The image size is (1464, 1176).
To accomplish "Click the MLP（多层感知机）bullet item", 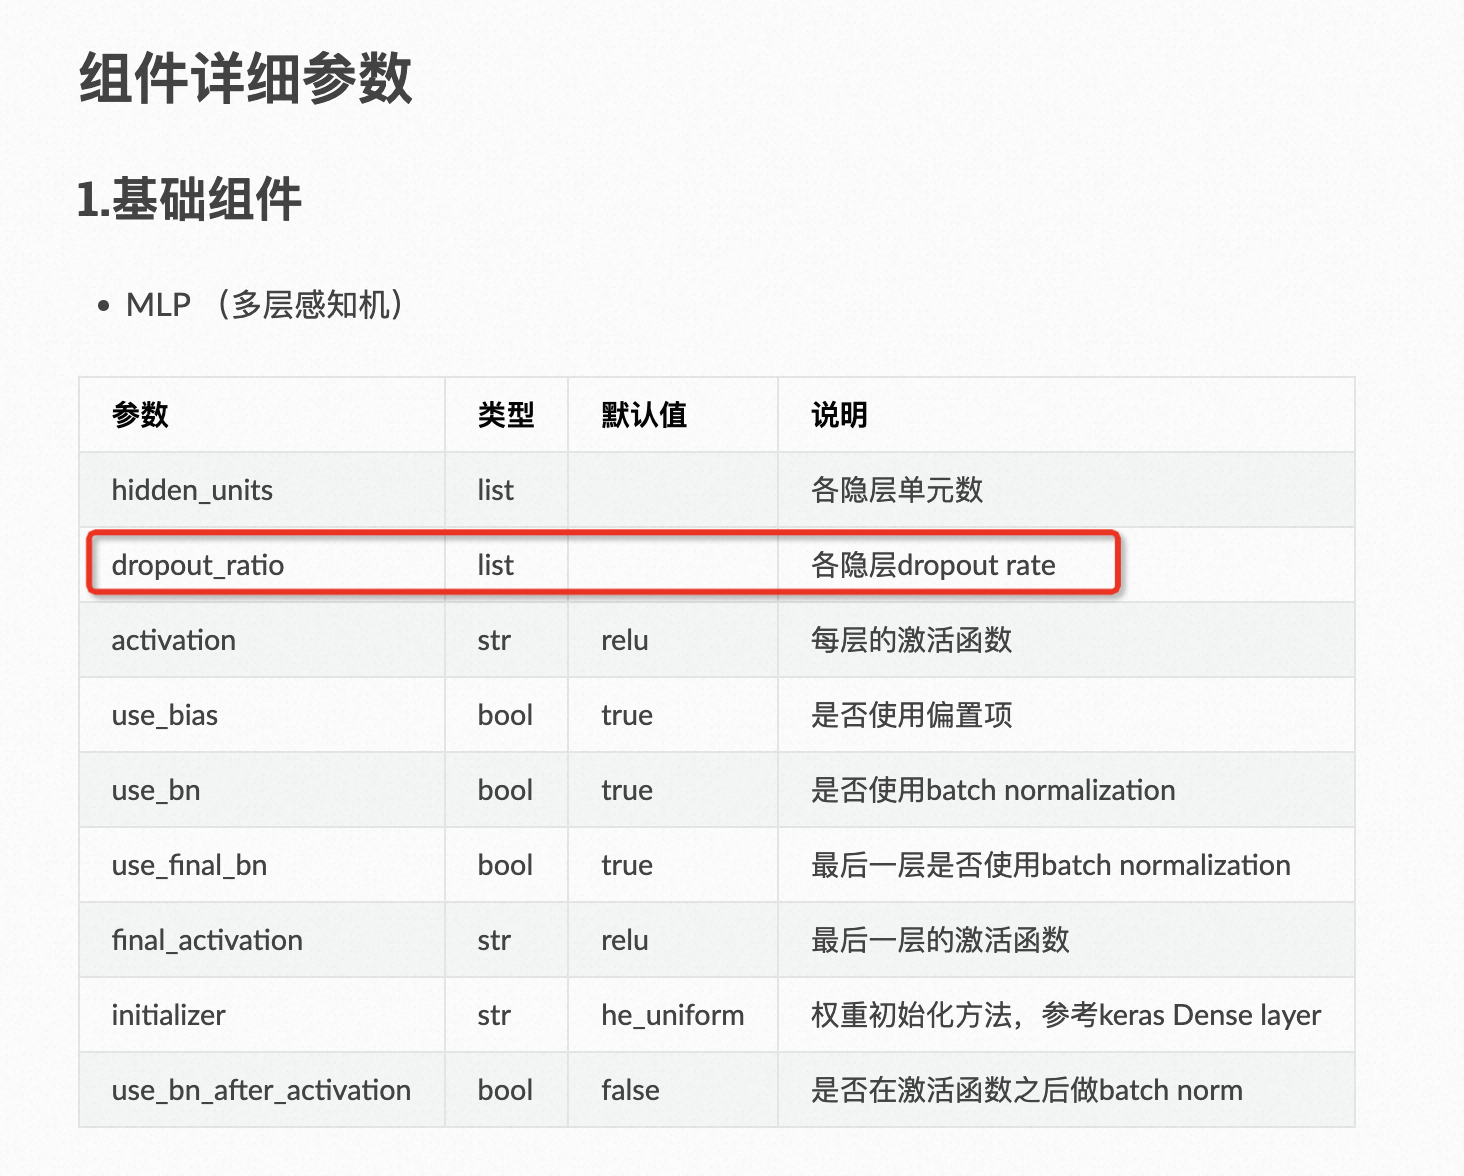I will click(265, 305).
